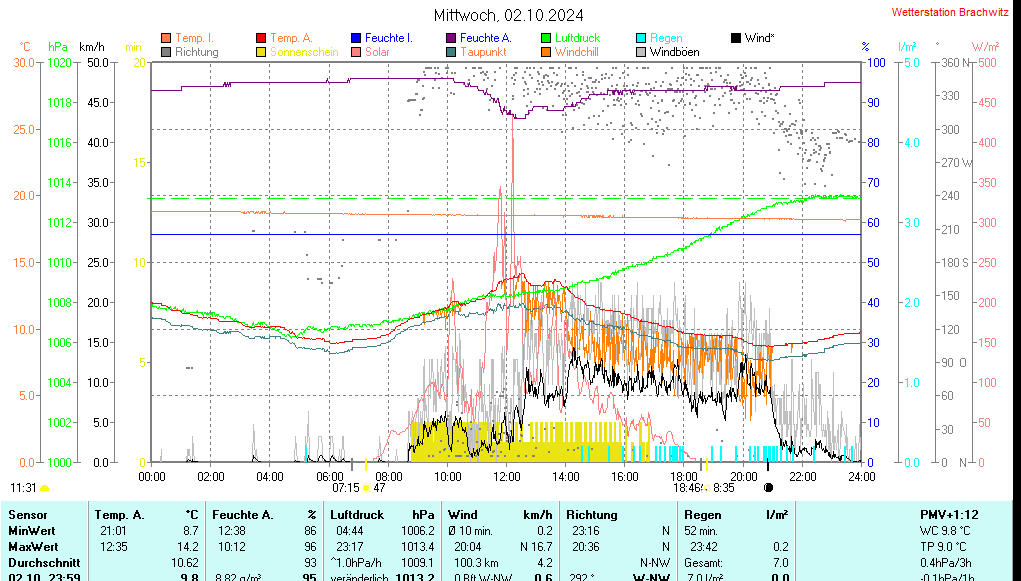Click the sun icon next to 11:31

pyautogui.click(x=45, y=488)
